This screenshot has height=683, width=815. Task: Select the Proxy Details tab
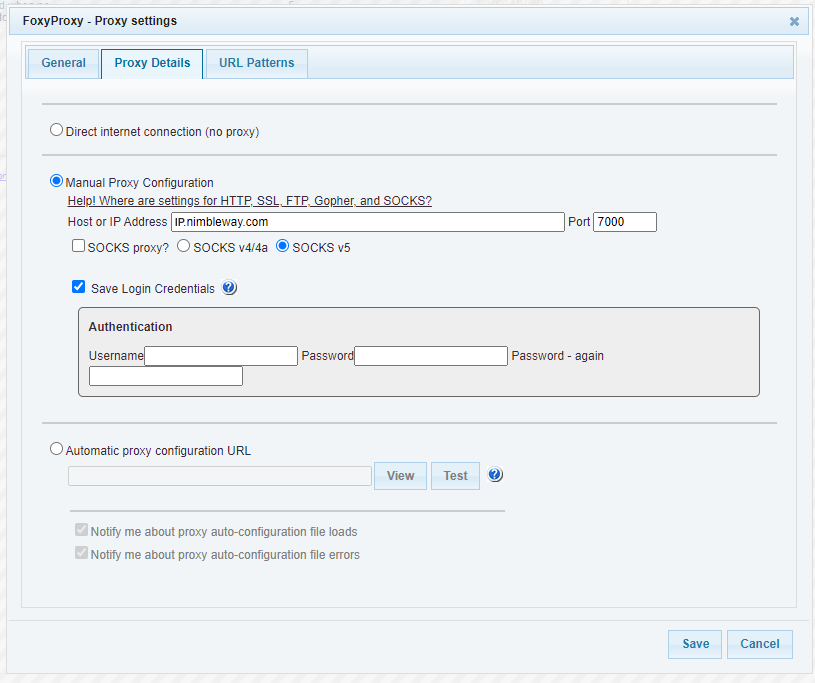[x=152, y=63]
